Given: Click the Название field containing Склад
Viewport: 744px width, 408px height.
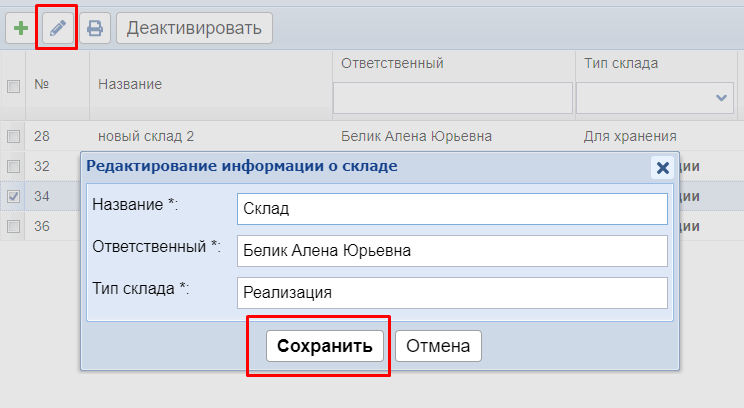Looking at the screenshot, I should 452,209.
